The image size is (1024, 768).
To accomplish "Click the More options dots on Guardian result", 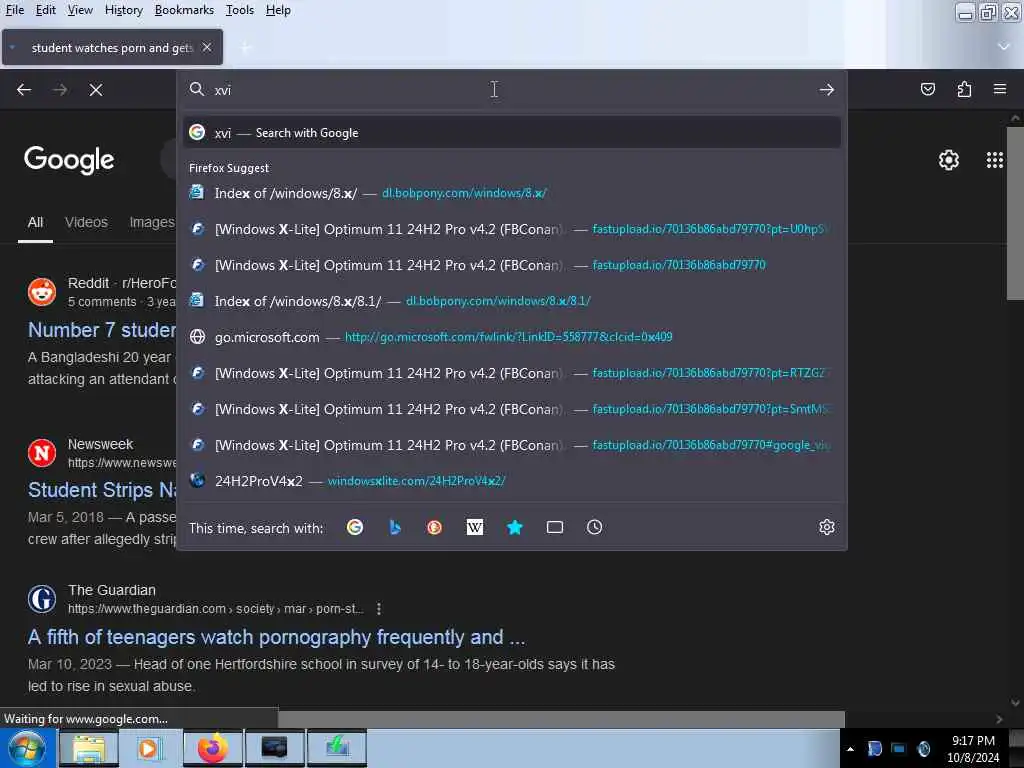I will tap(379, 609).
